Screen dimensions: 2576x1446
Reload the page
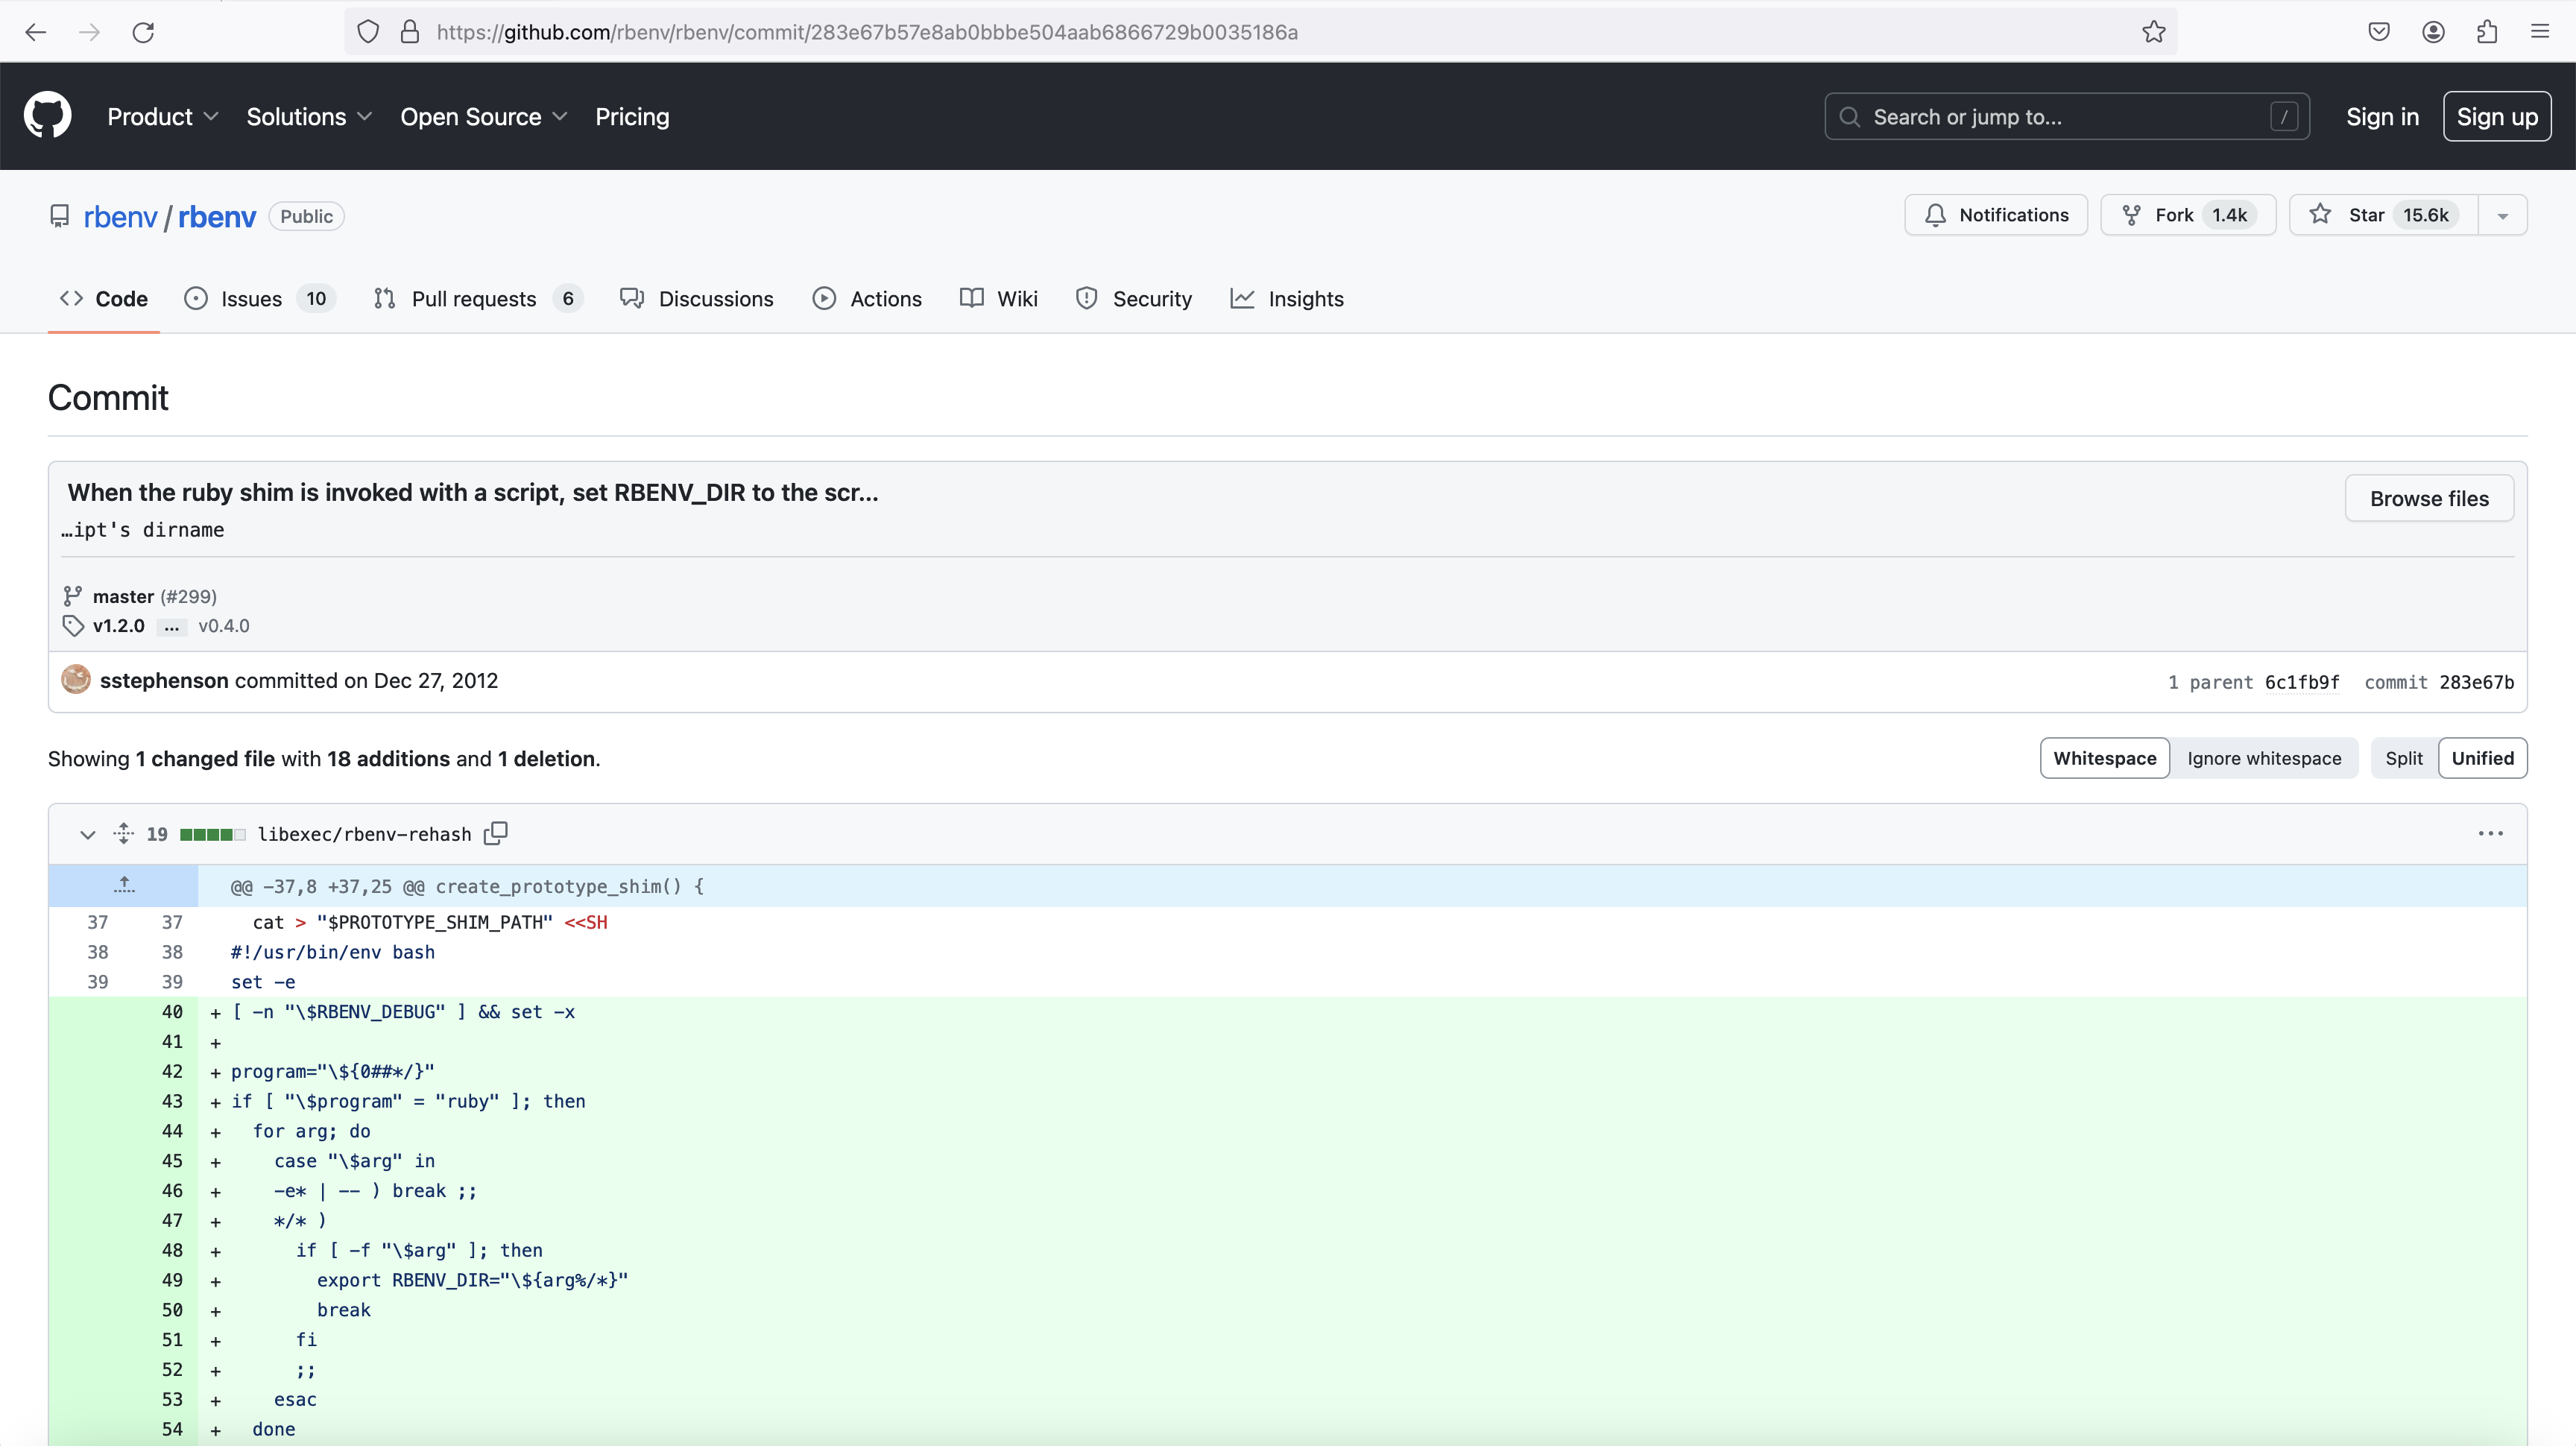click(x=143, y=32)
